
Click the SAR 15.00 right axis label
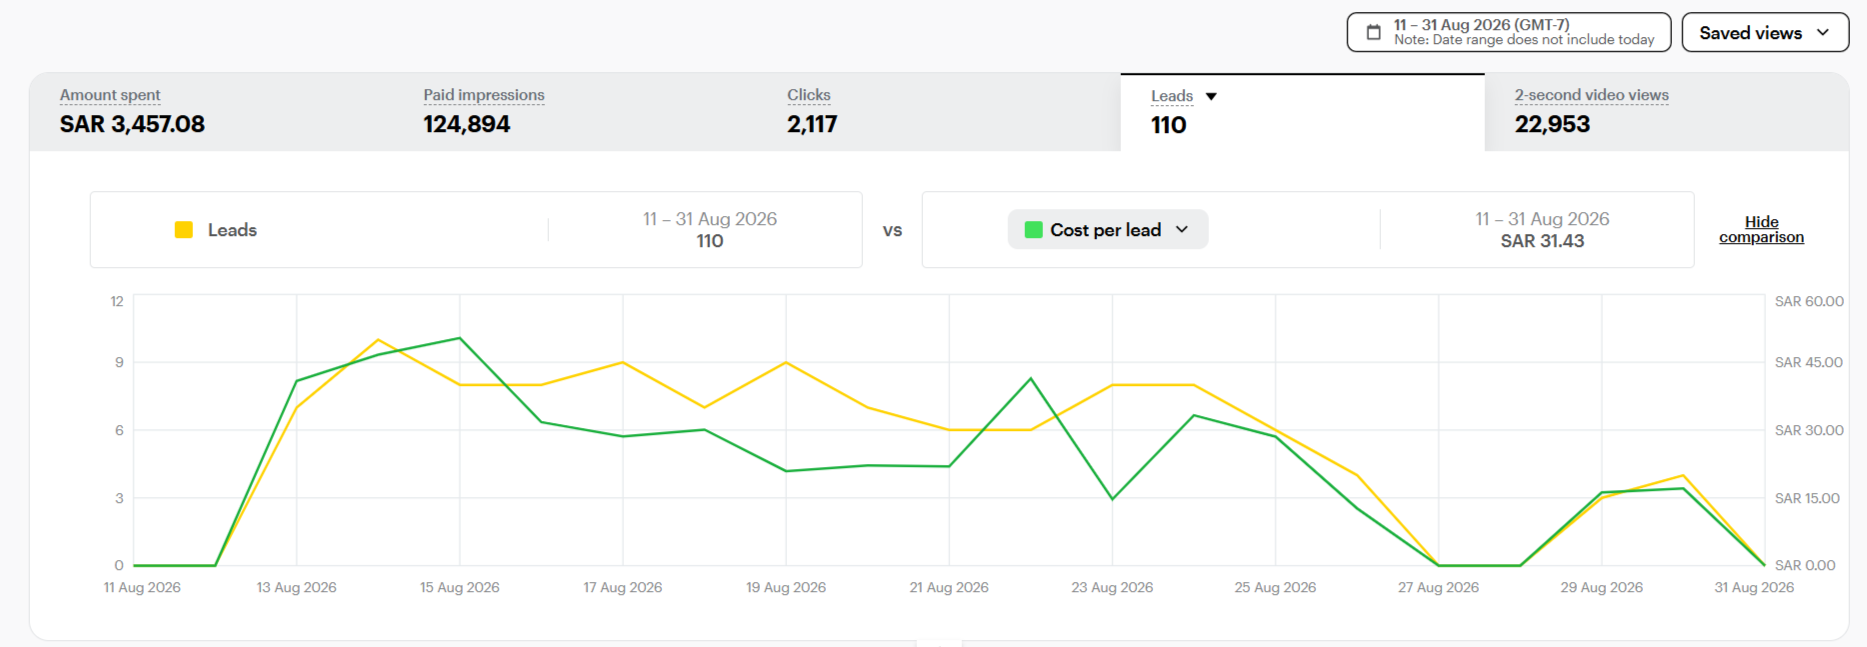(1807, 498)
